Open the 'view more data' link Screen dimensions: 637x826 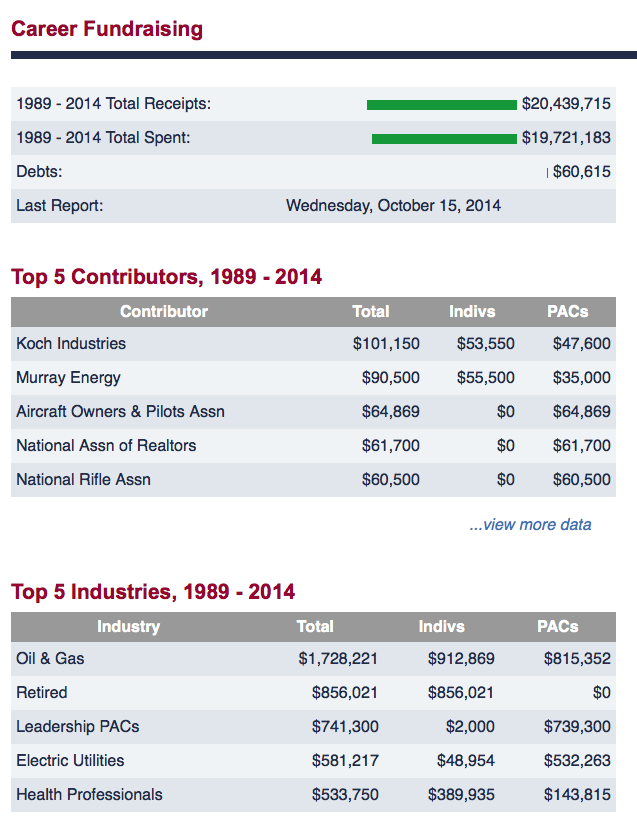click(530, 525)
